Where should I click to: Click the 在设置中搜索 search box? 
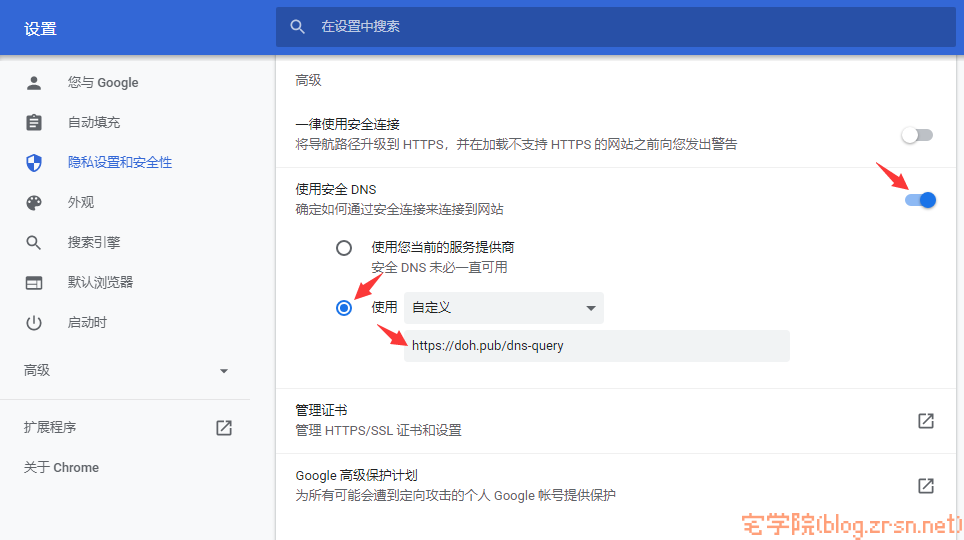[x=615, y=27]
